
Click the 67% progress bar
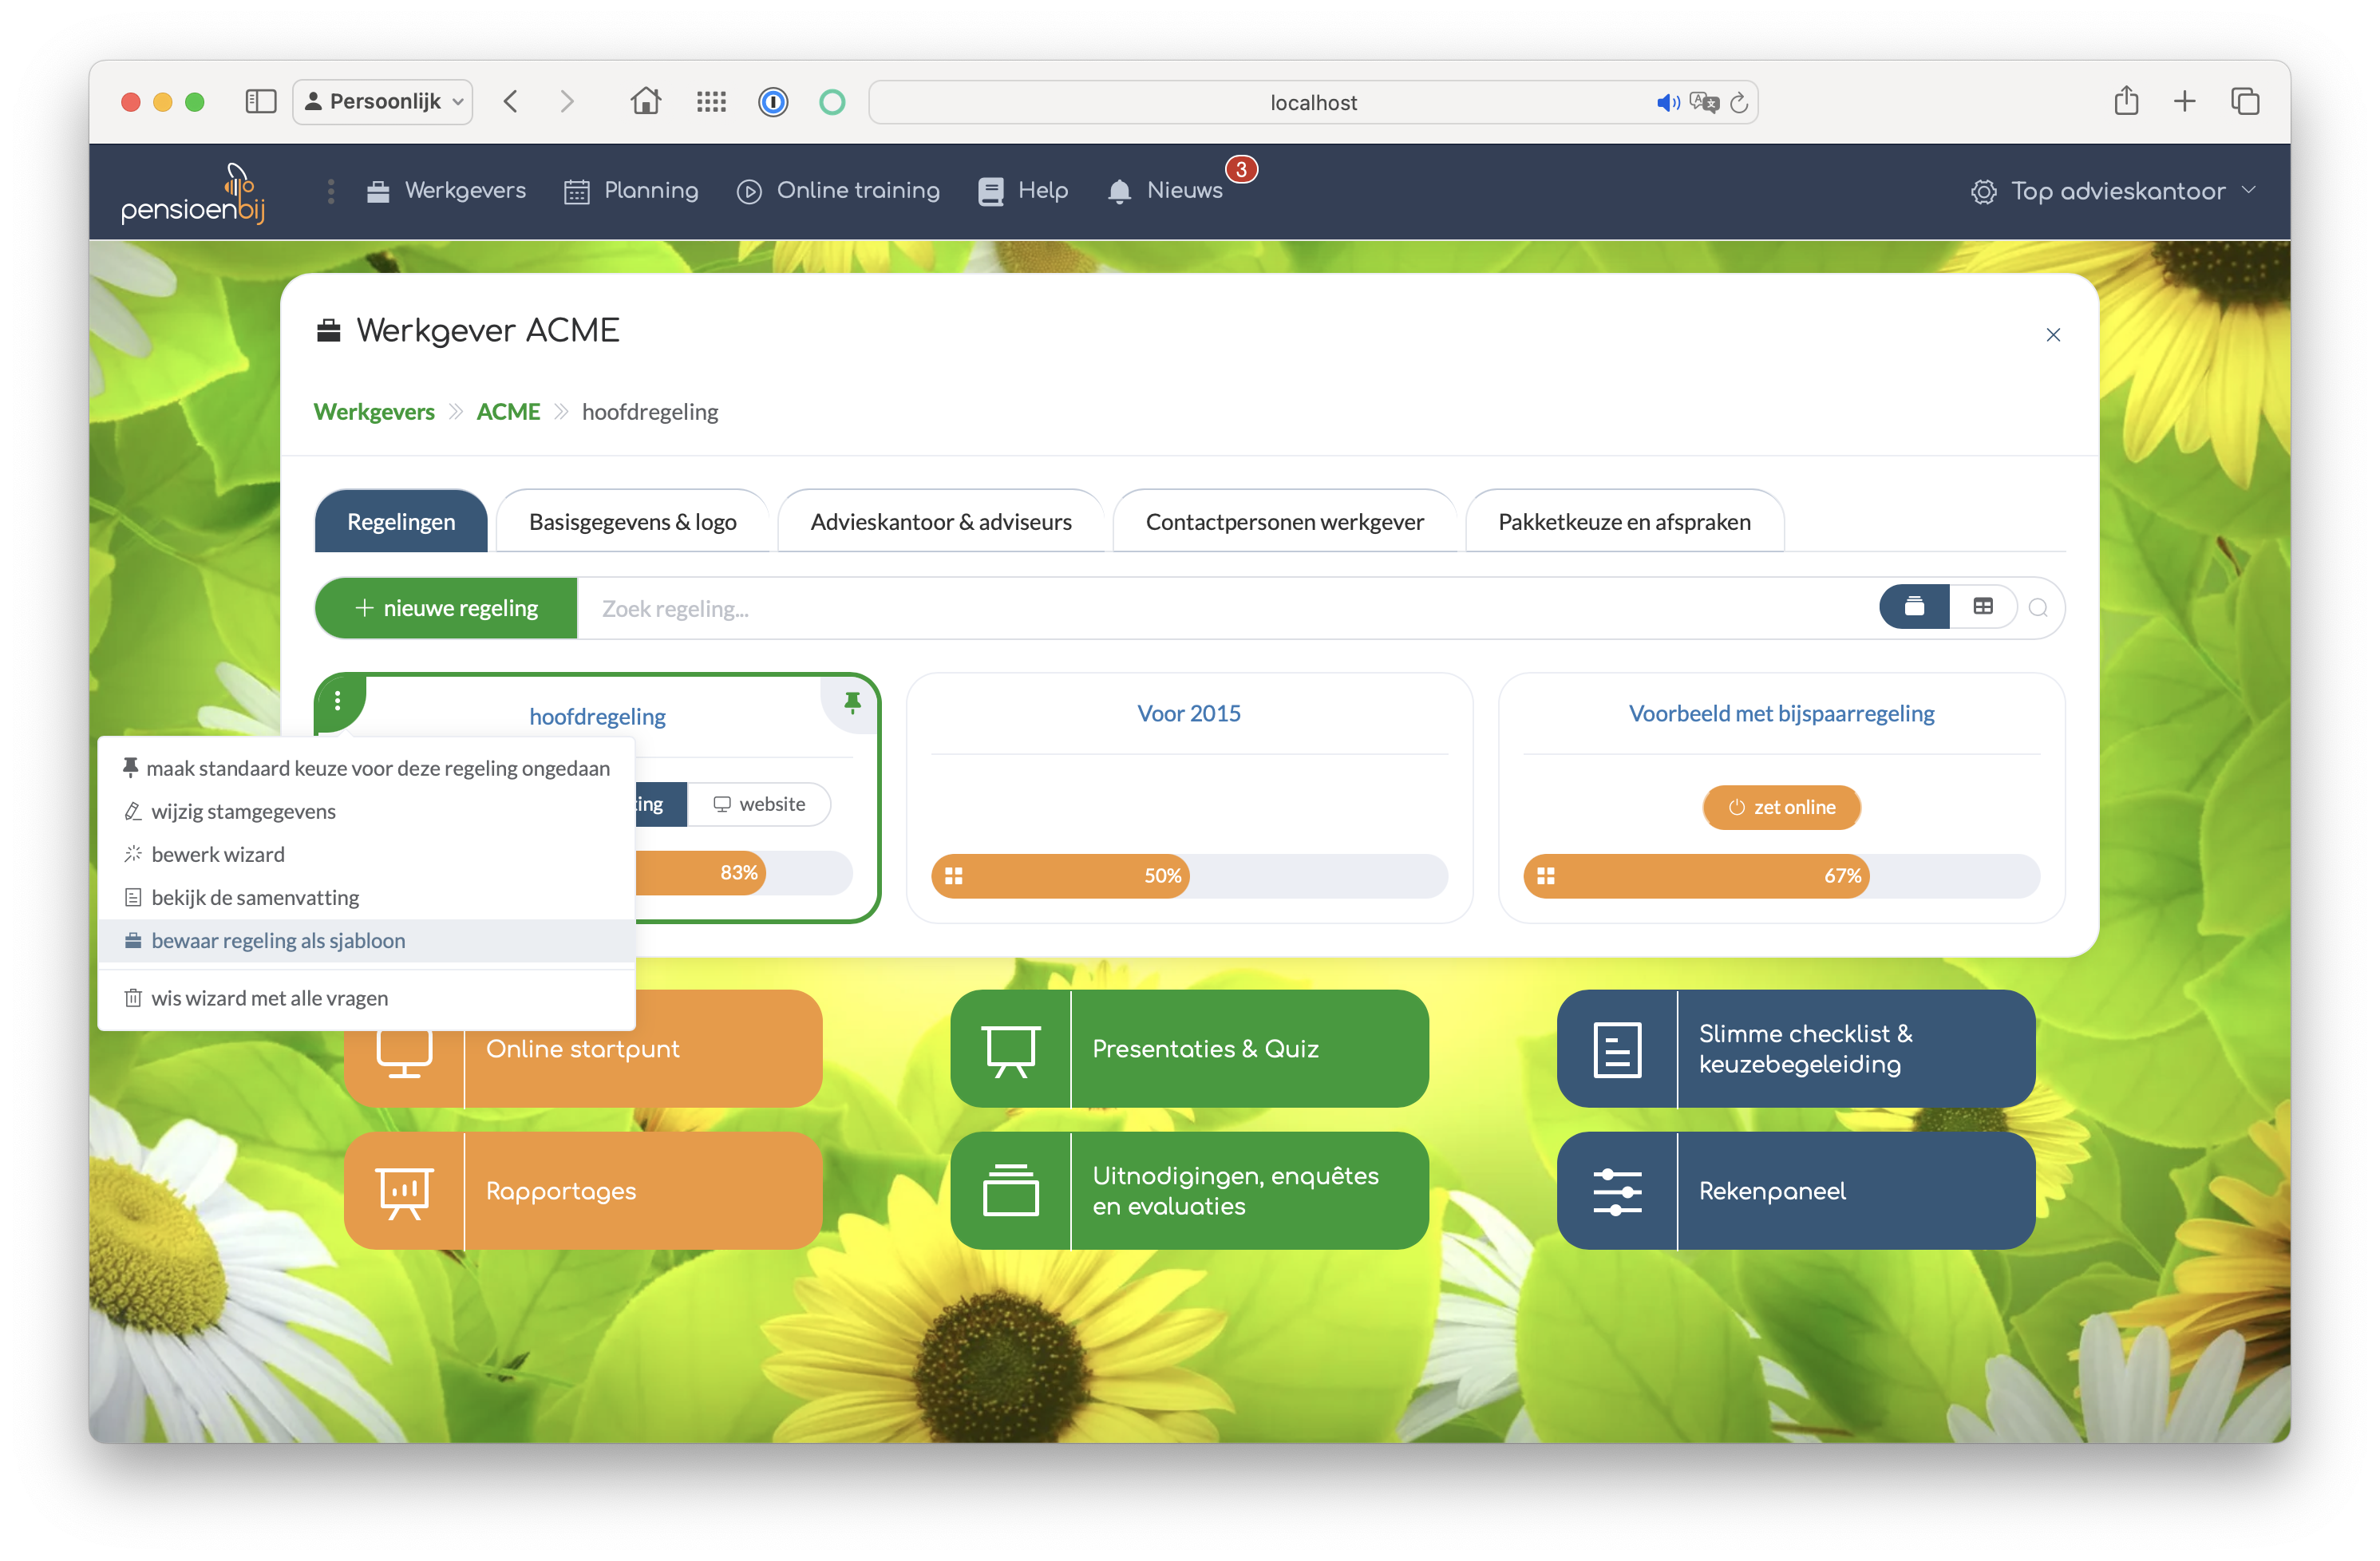(x=1781, y=876)
